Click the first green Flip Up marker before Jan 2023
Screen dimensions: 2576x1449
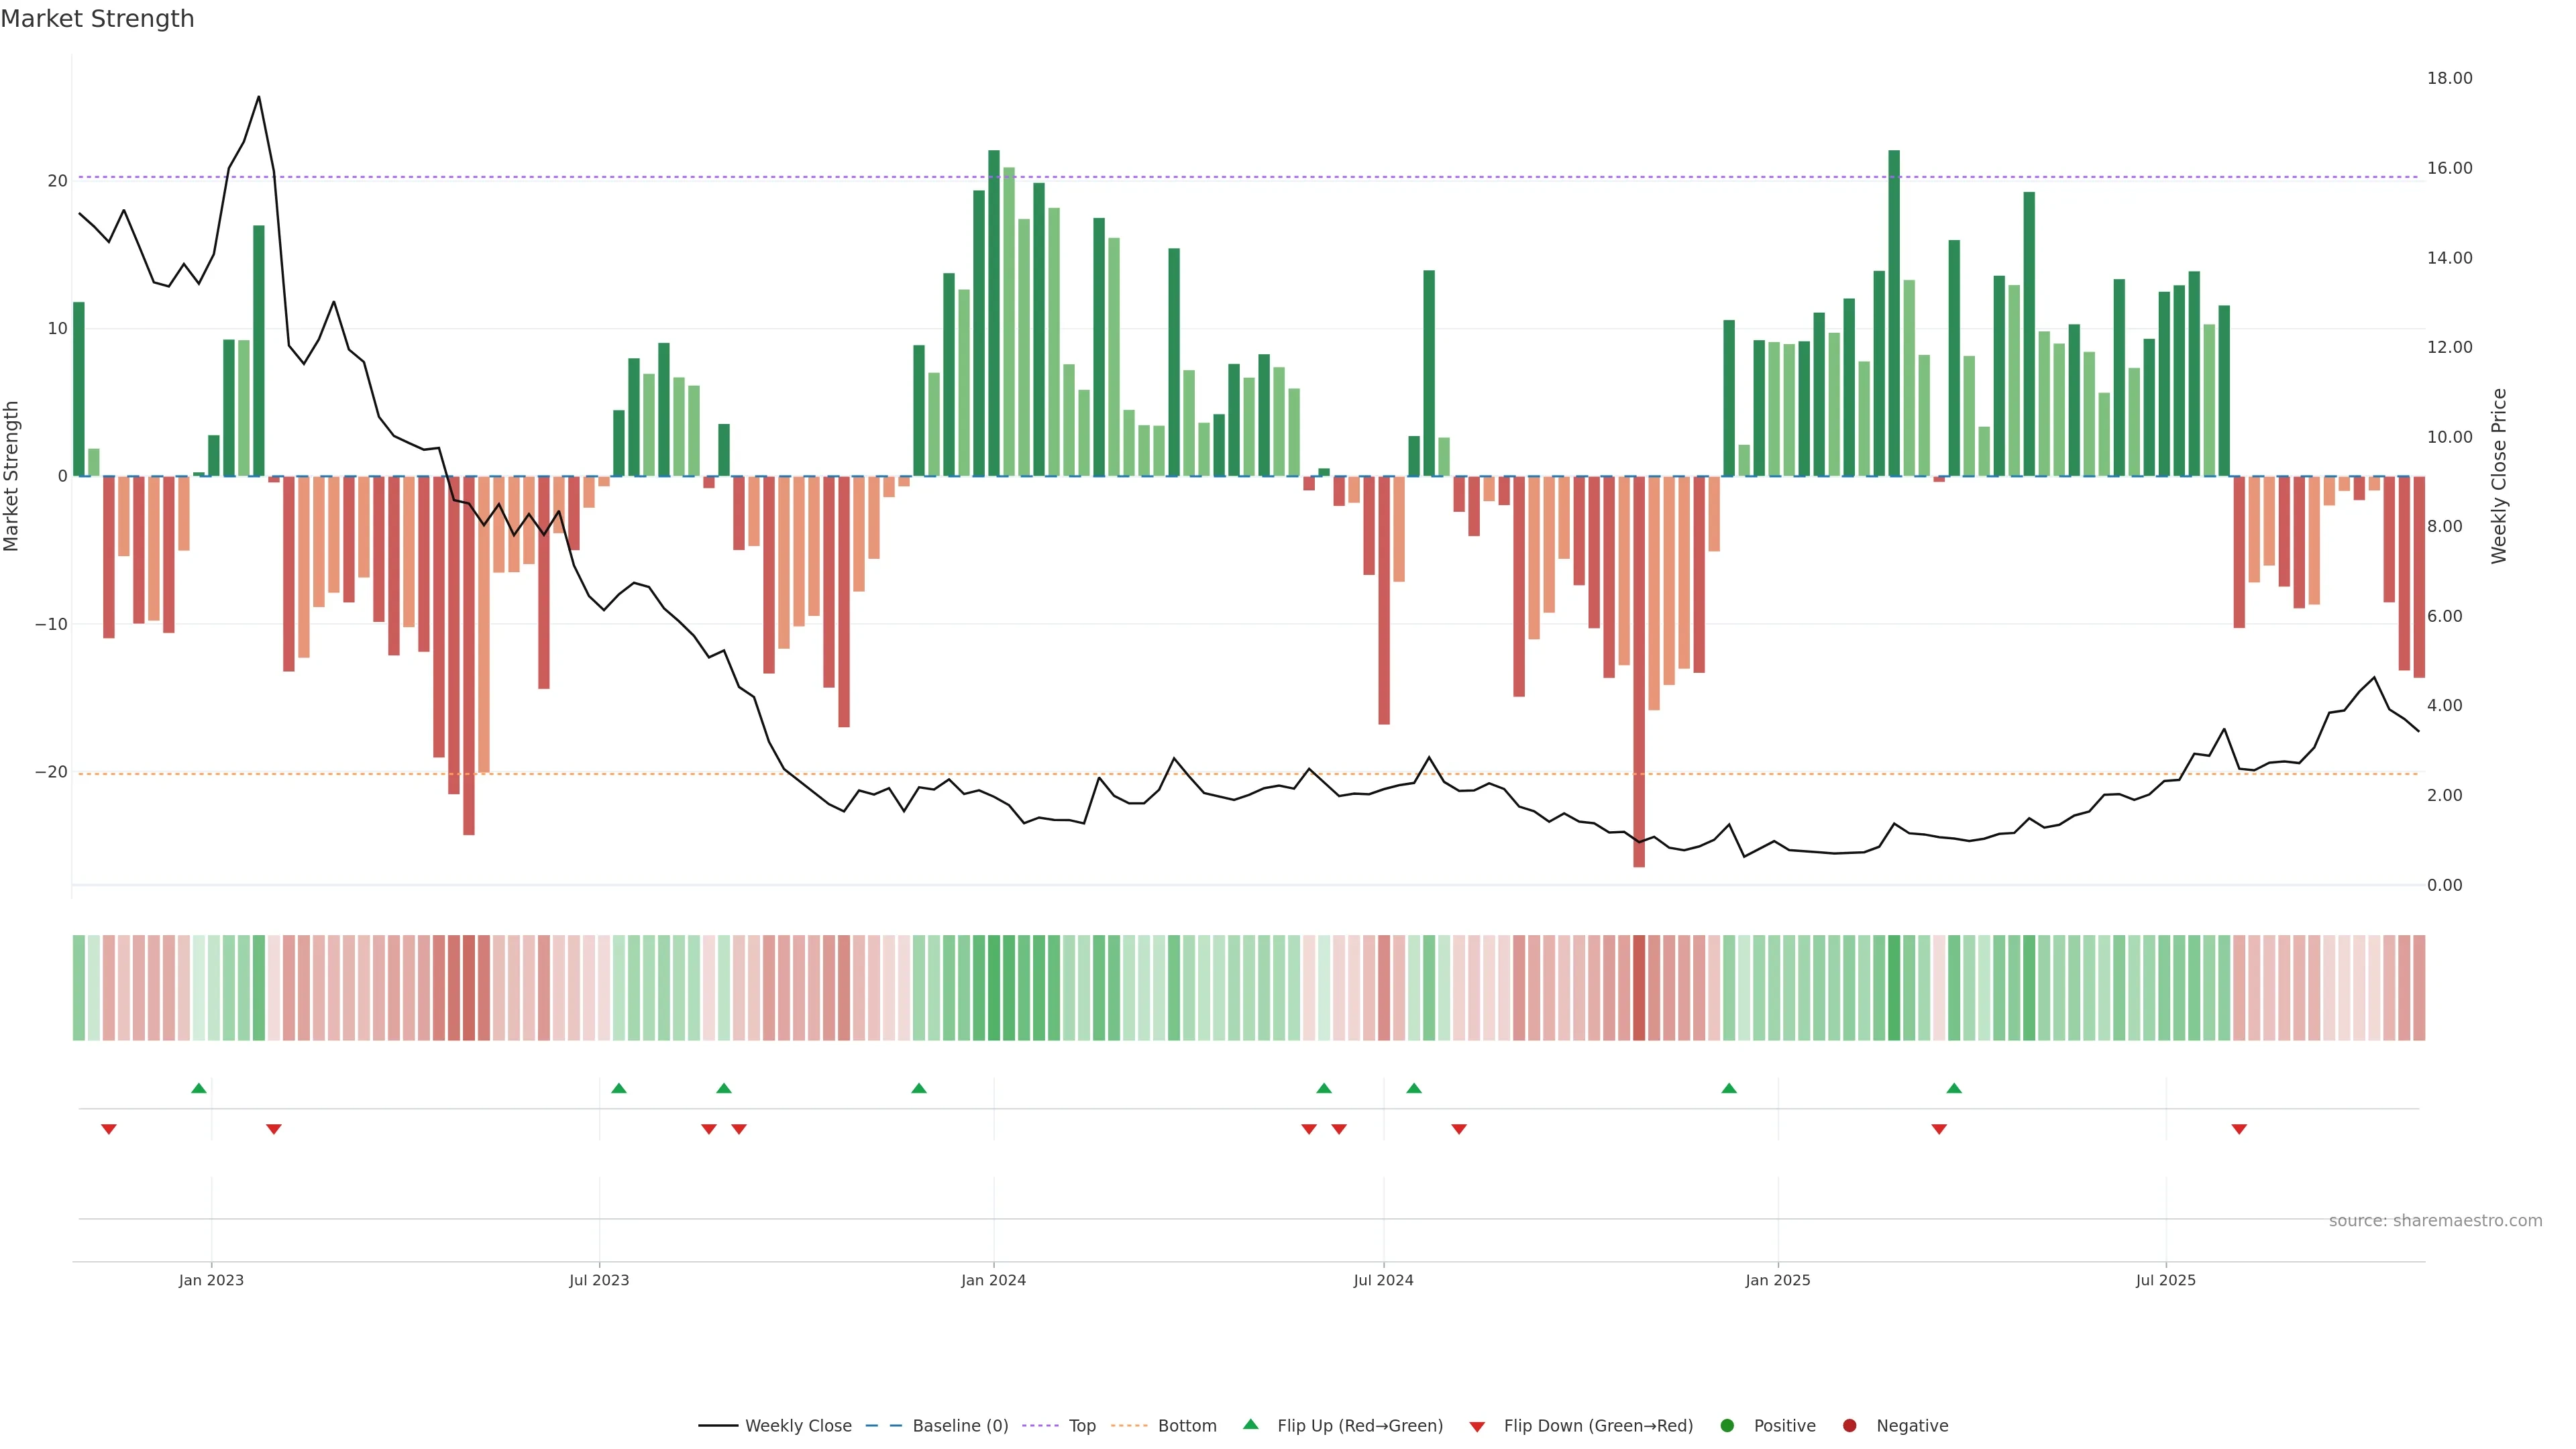[x=199, y=1088]
